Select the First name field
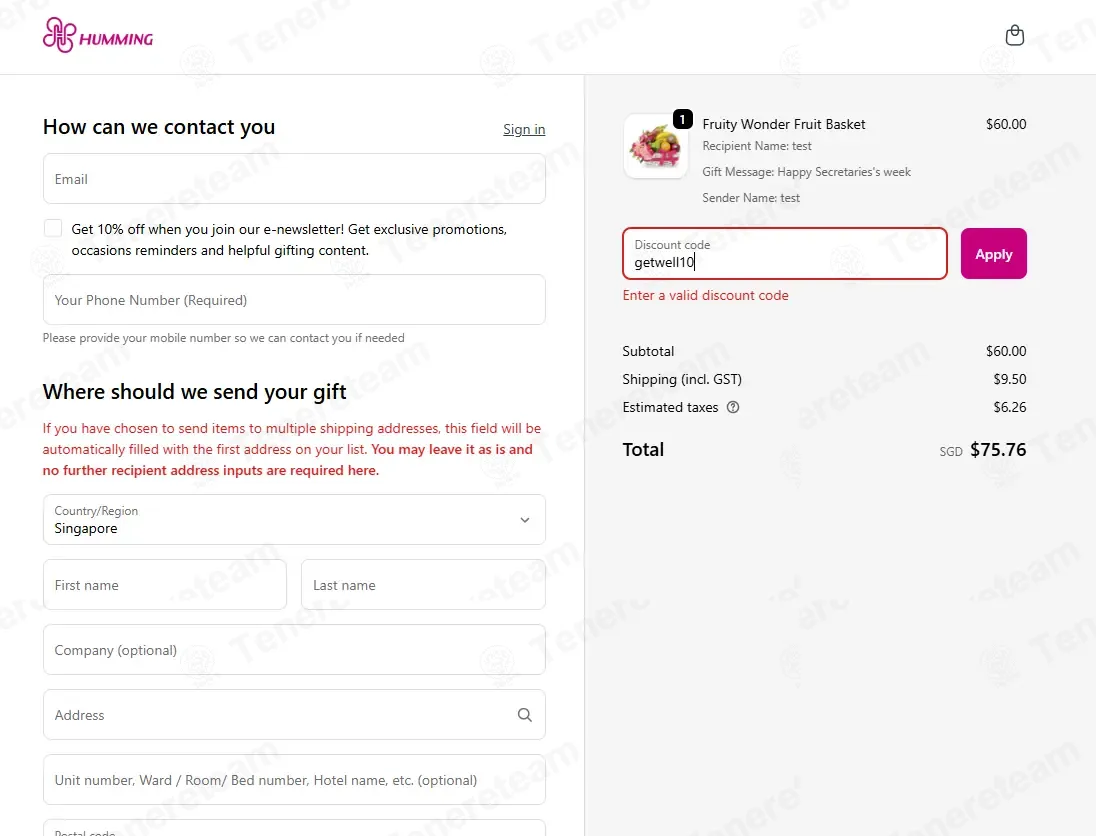 tap(165, 585)
